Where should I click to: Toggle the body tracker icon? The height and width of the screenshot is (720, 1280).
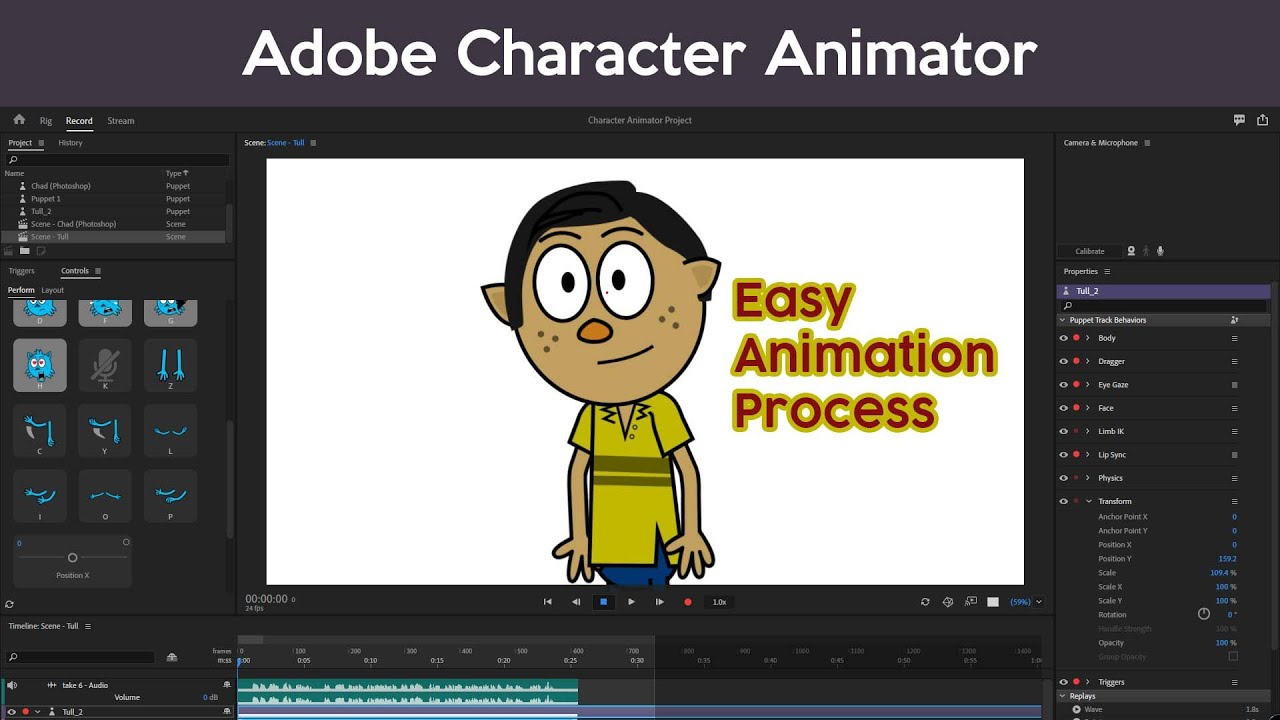point(1146,251)
